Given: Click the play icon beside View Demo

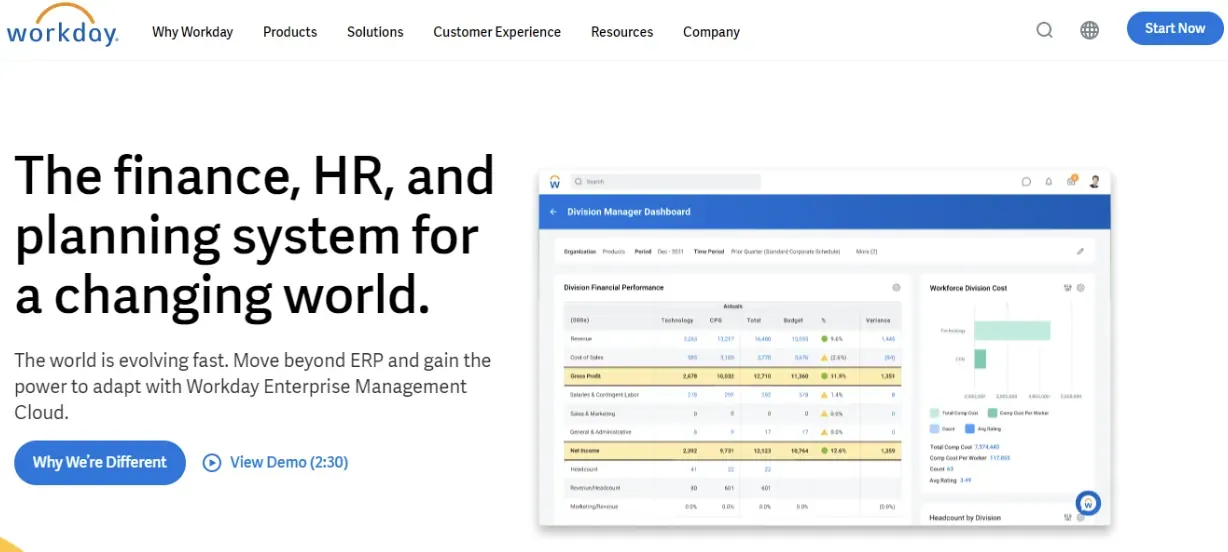Looking at the screenshot, I should click(x=211, y=462).
